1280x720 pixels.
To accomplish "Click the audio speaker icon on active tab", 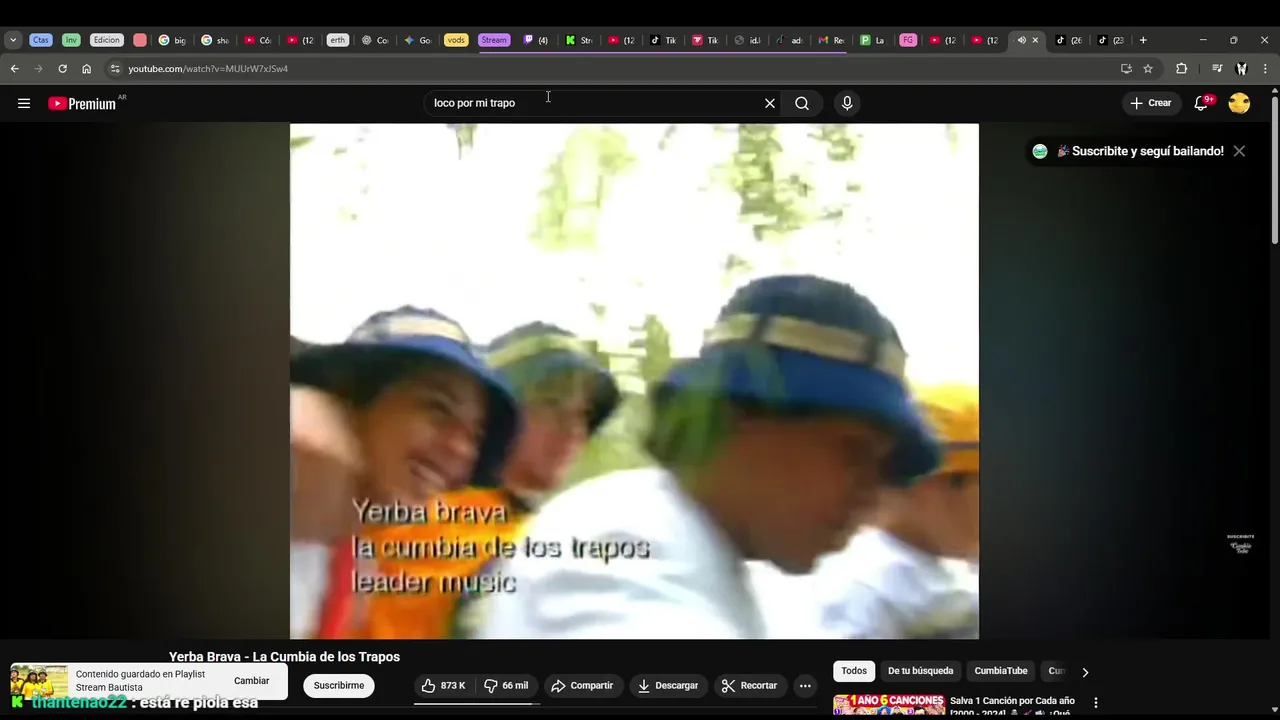I will pyautogui.click(x=1021, y=40).
